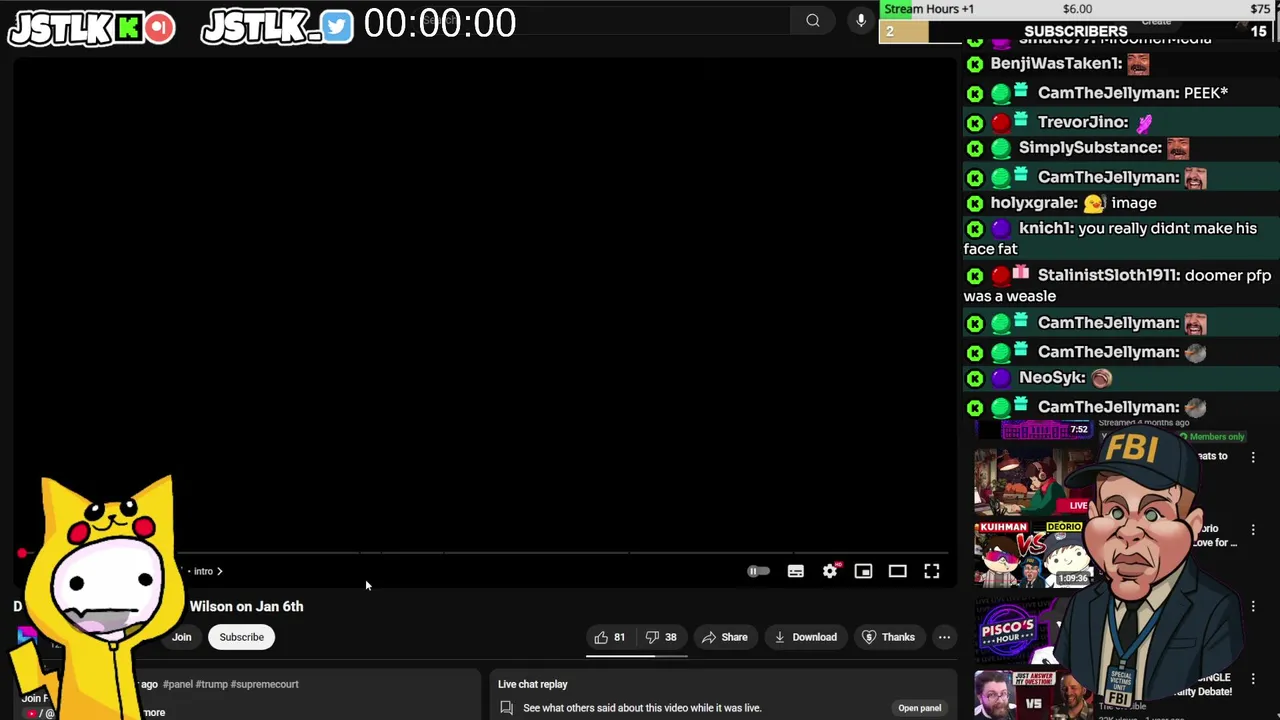Open Pisco's Hour video thumbnail
The image size is (1280, 720).
tap(1020, 629)
